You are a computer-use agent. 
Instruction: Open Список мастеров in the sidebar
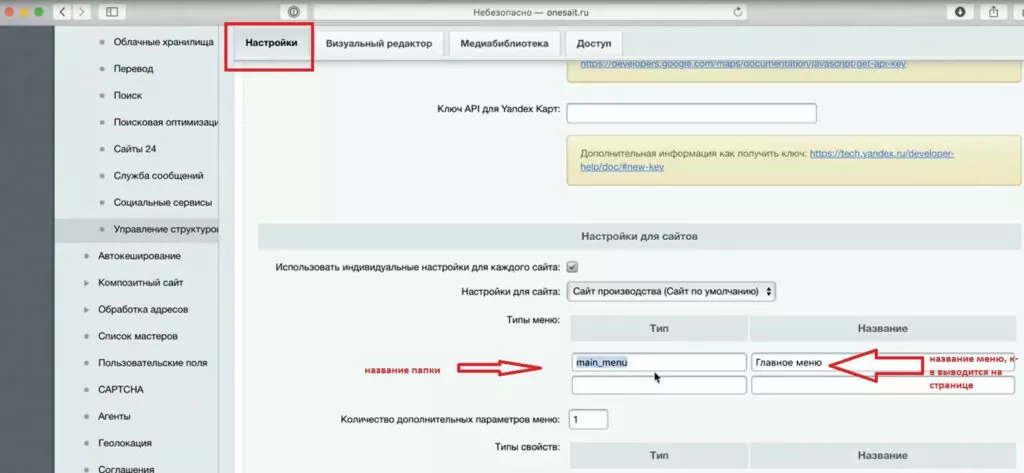[138, 336]
